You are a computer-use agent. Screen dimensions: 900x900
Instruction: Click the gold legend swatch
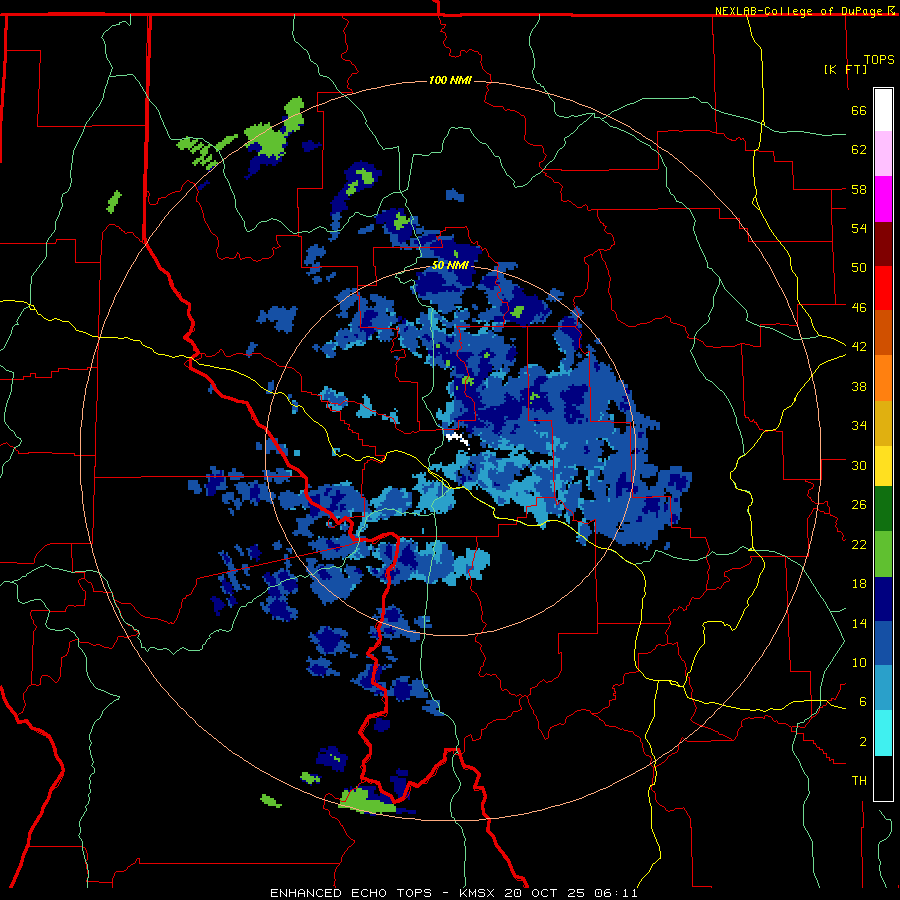click(x=883, y=422)
